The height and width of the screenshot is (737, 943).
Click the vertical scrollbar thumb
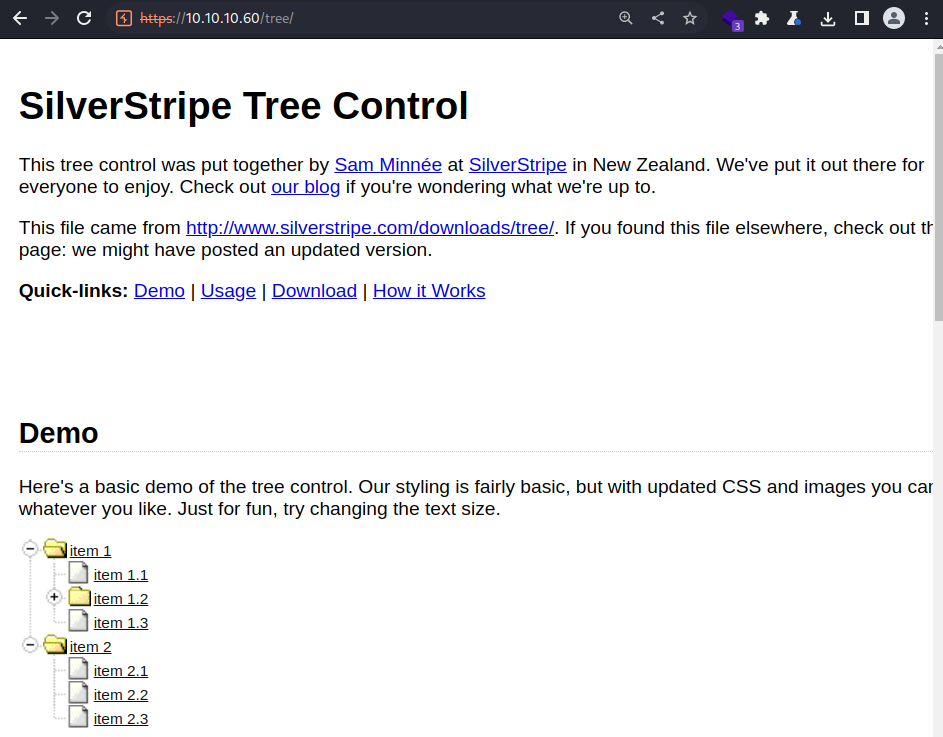click(938, 187)
